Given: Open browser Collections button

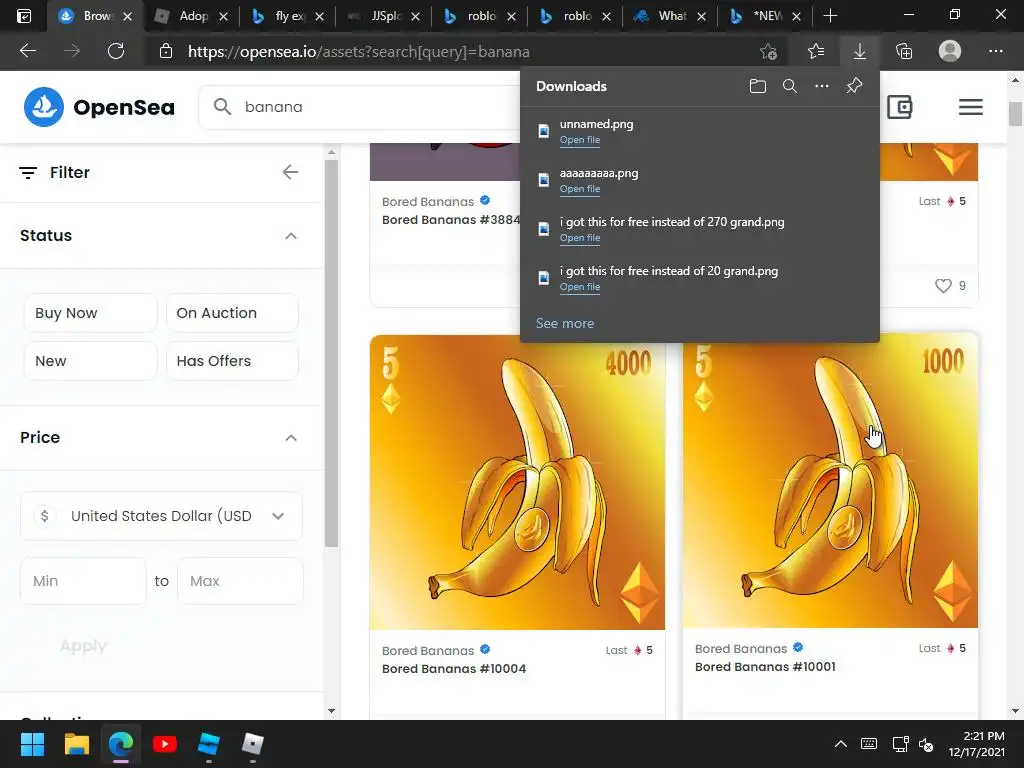Looking at the screenshot, I should point(904,52).
